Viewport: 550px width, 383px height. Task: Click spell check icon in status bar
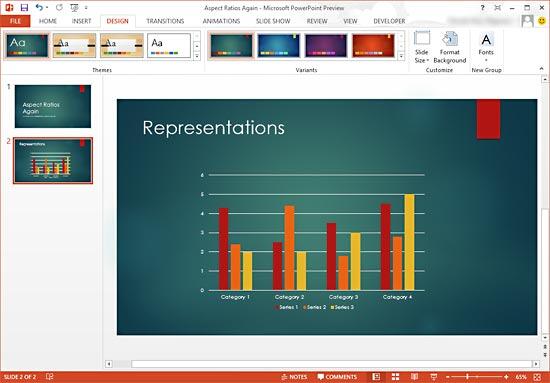coord(49,377)
